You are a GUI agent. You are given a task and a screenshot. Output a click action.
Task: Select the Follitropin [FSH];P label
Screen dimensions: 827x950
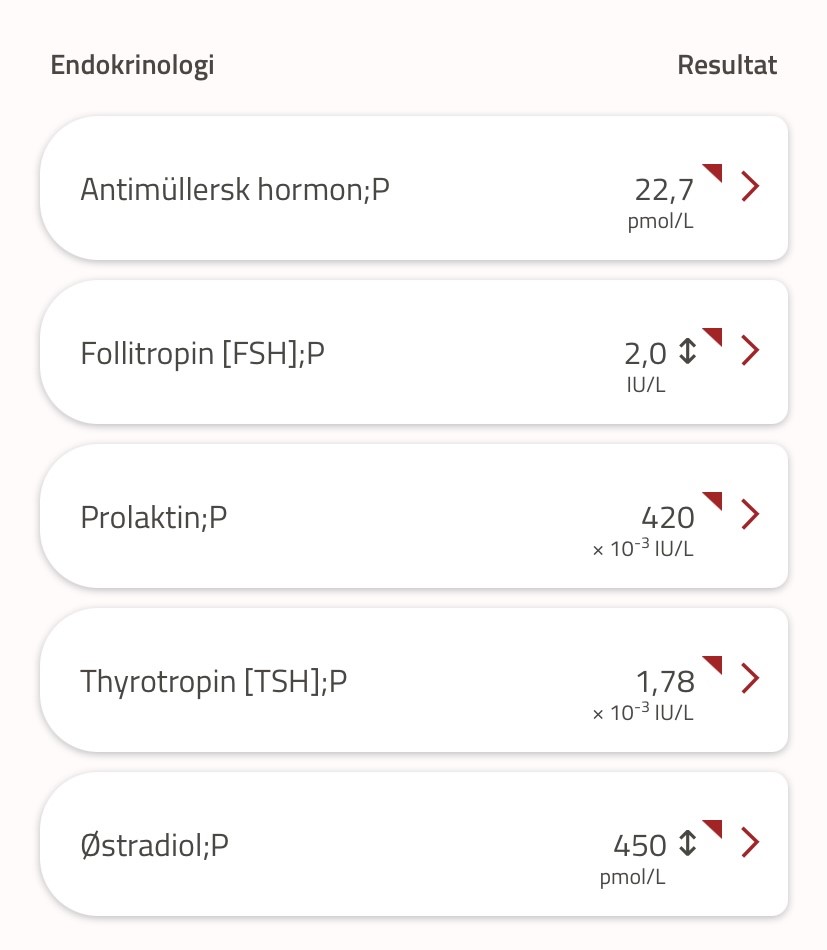click(203, 353)
